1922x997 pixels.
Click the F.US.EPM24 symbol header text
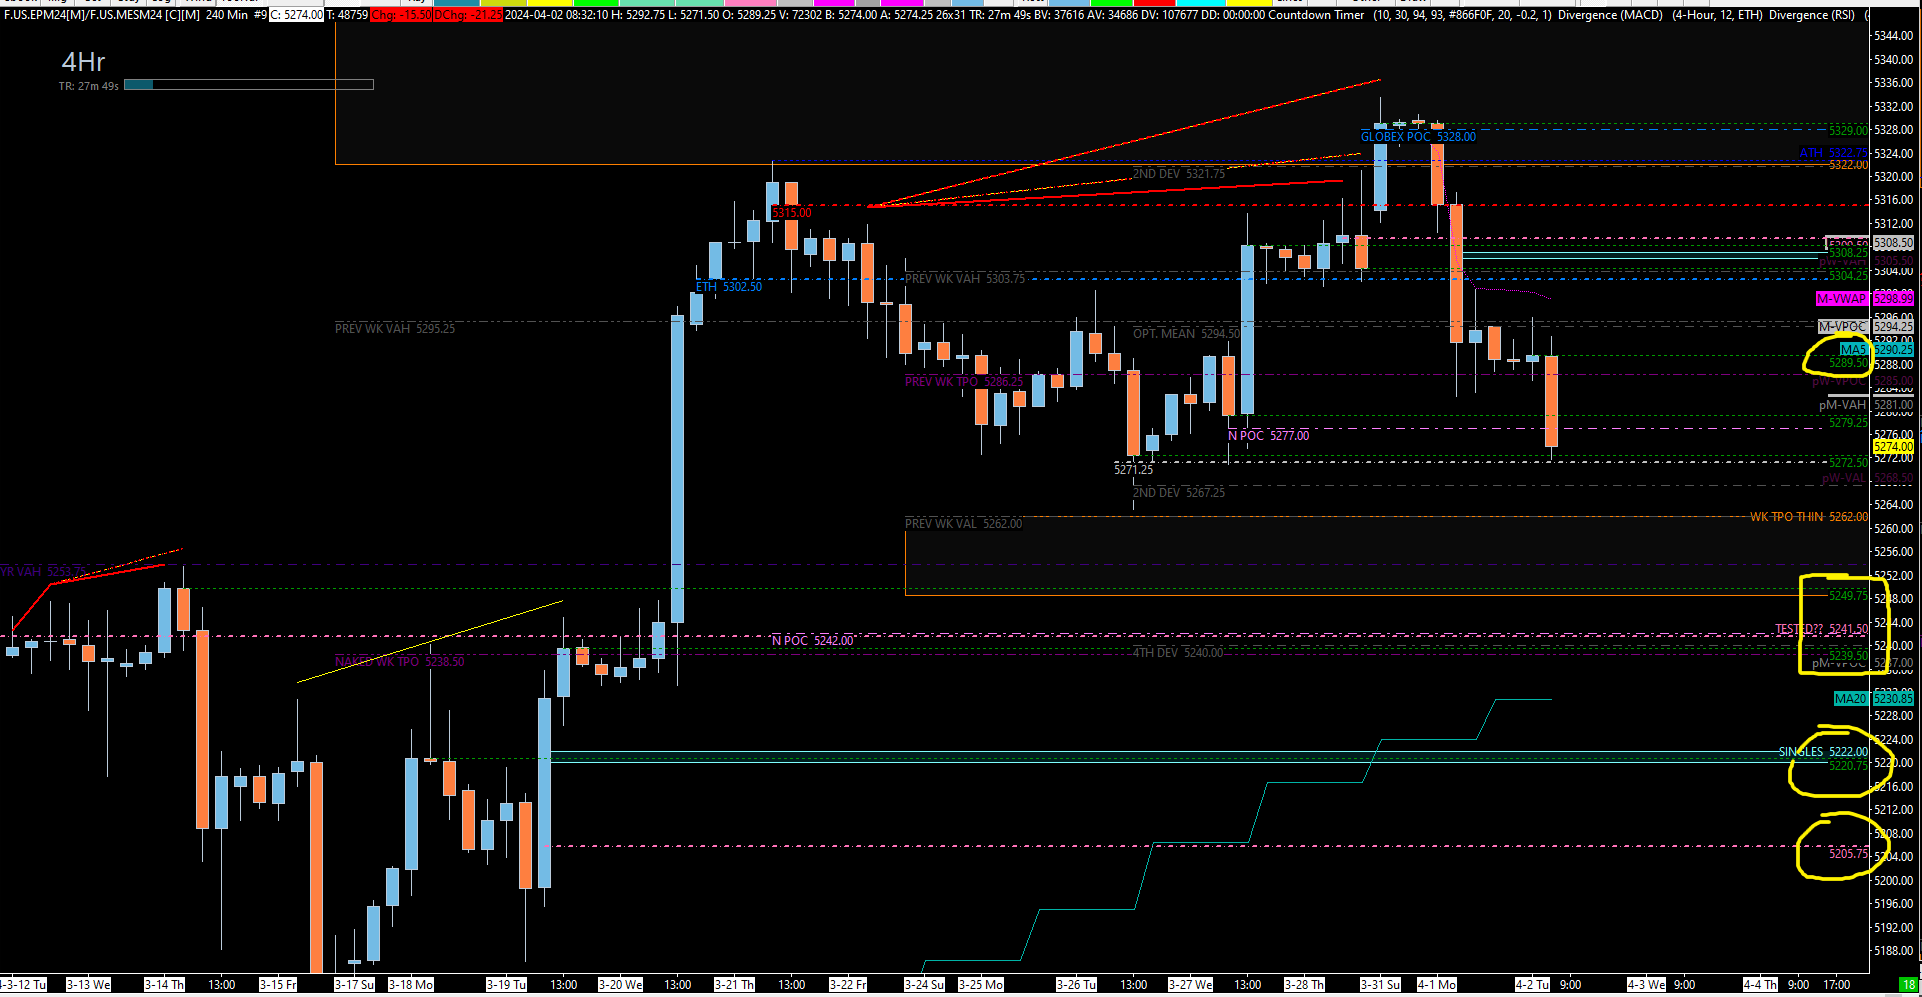[x=101, y=15]
